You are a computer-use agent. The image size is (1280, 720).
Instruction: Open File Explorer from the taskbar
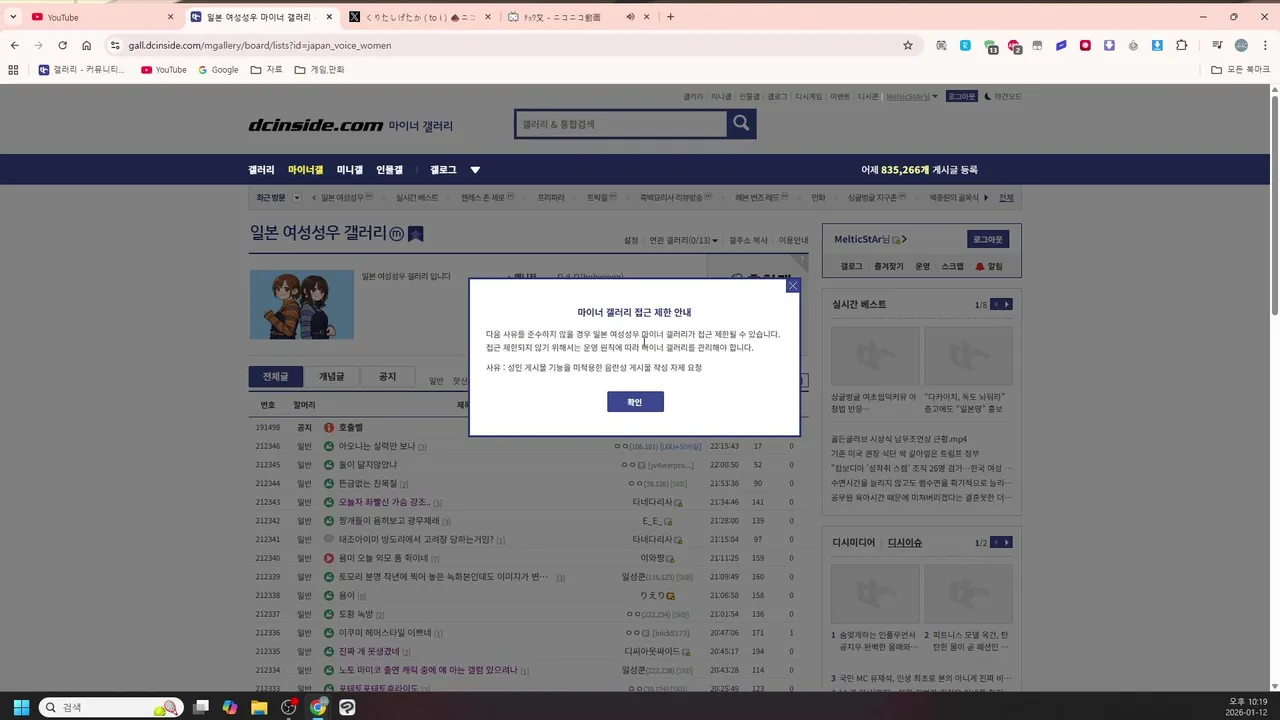tap(259, 707)
